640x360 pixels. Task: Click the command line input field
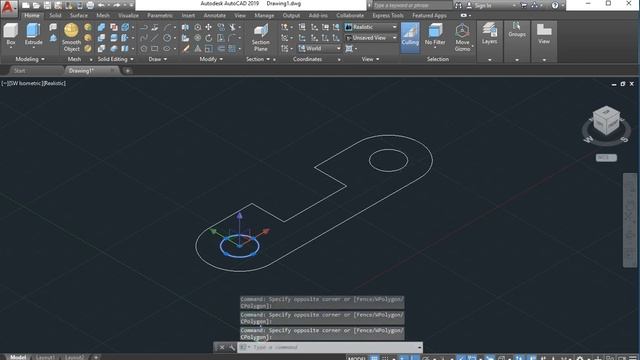click(x=331, y=347)
